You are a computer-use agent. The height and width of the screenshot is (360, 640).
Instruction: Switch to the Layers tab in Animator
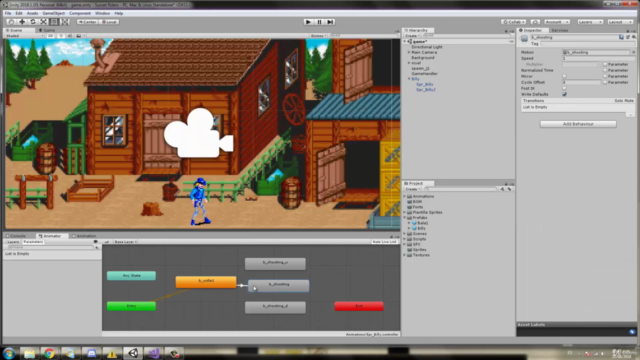pos(13,242)
